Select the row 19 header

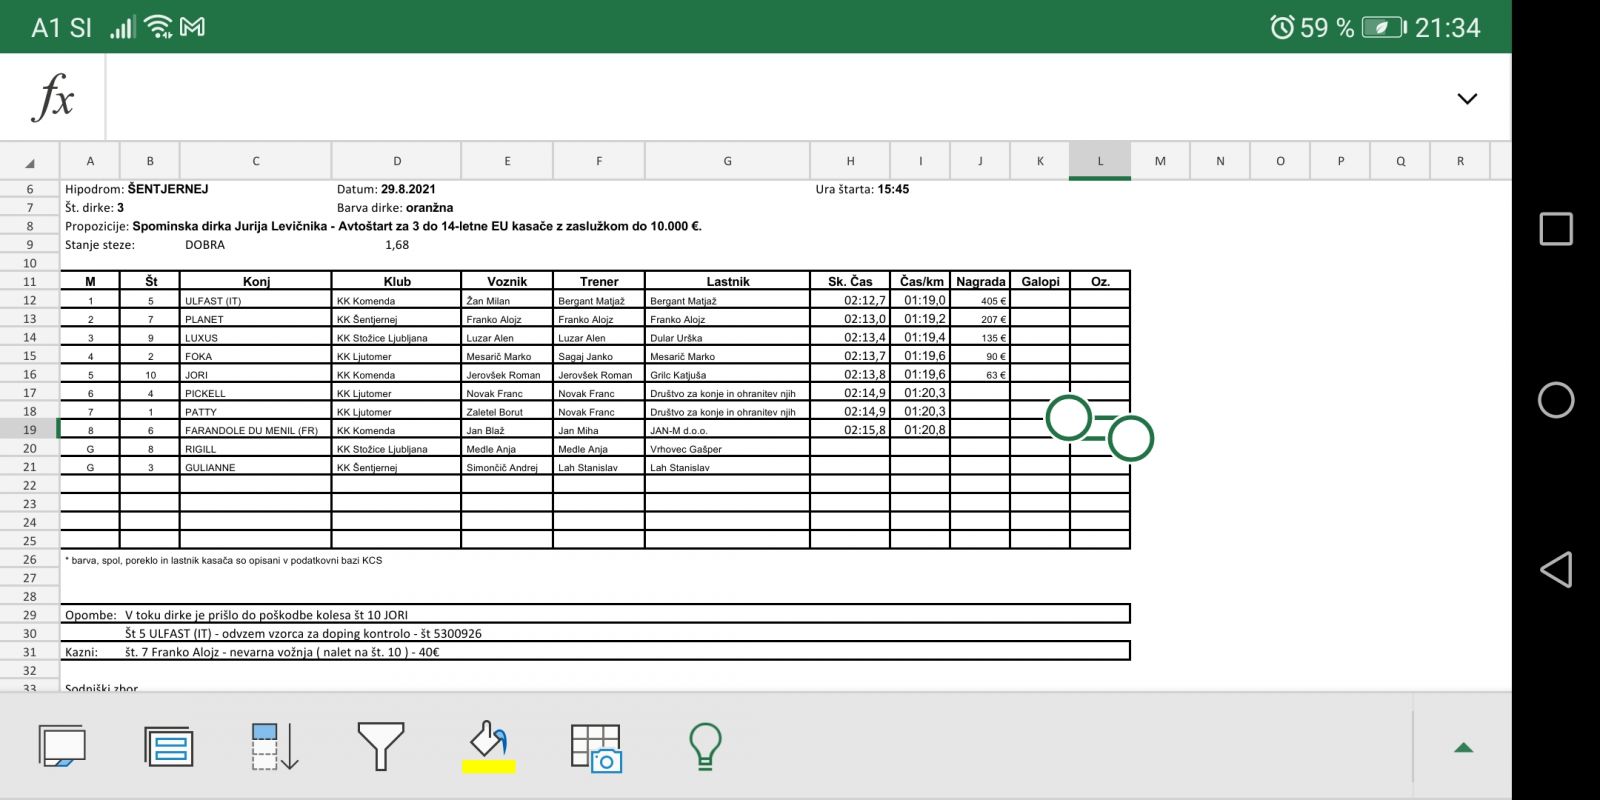(30, 430)
